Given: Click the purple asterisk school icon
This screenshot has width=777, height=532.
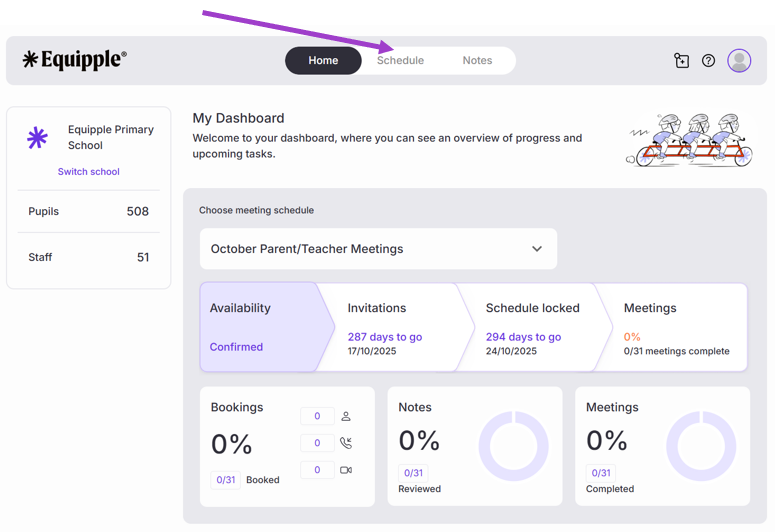Looking at the screenshot, I should [x=38, y=138].
